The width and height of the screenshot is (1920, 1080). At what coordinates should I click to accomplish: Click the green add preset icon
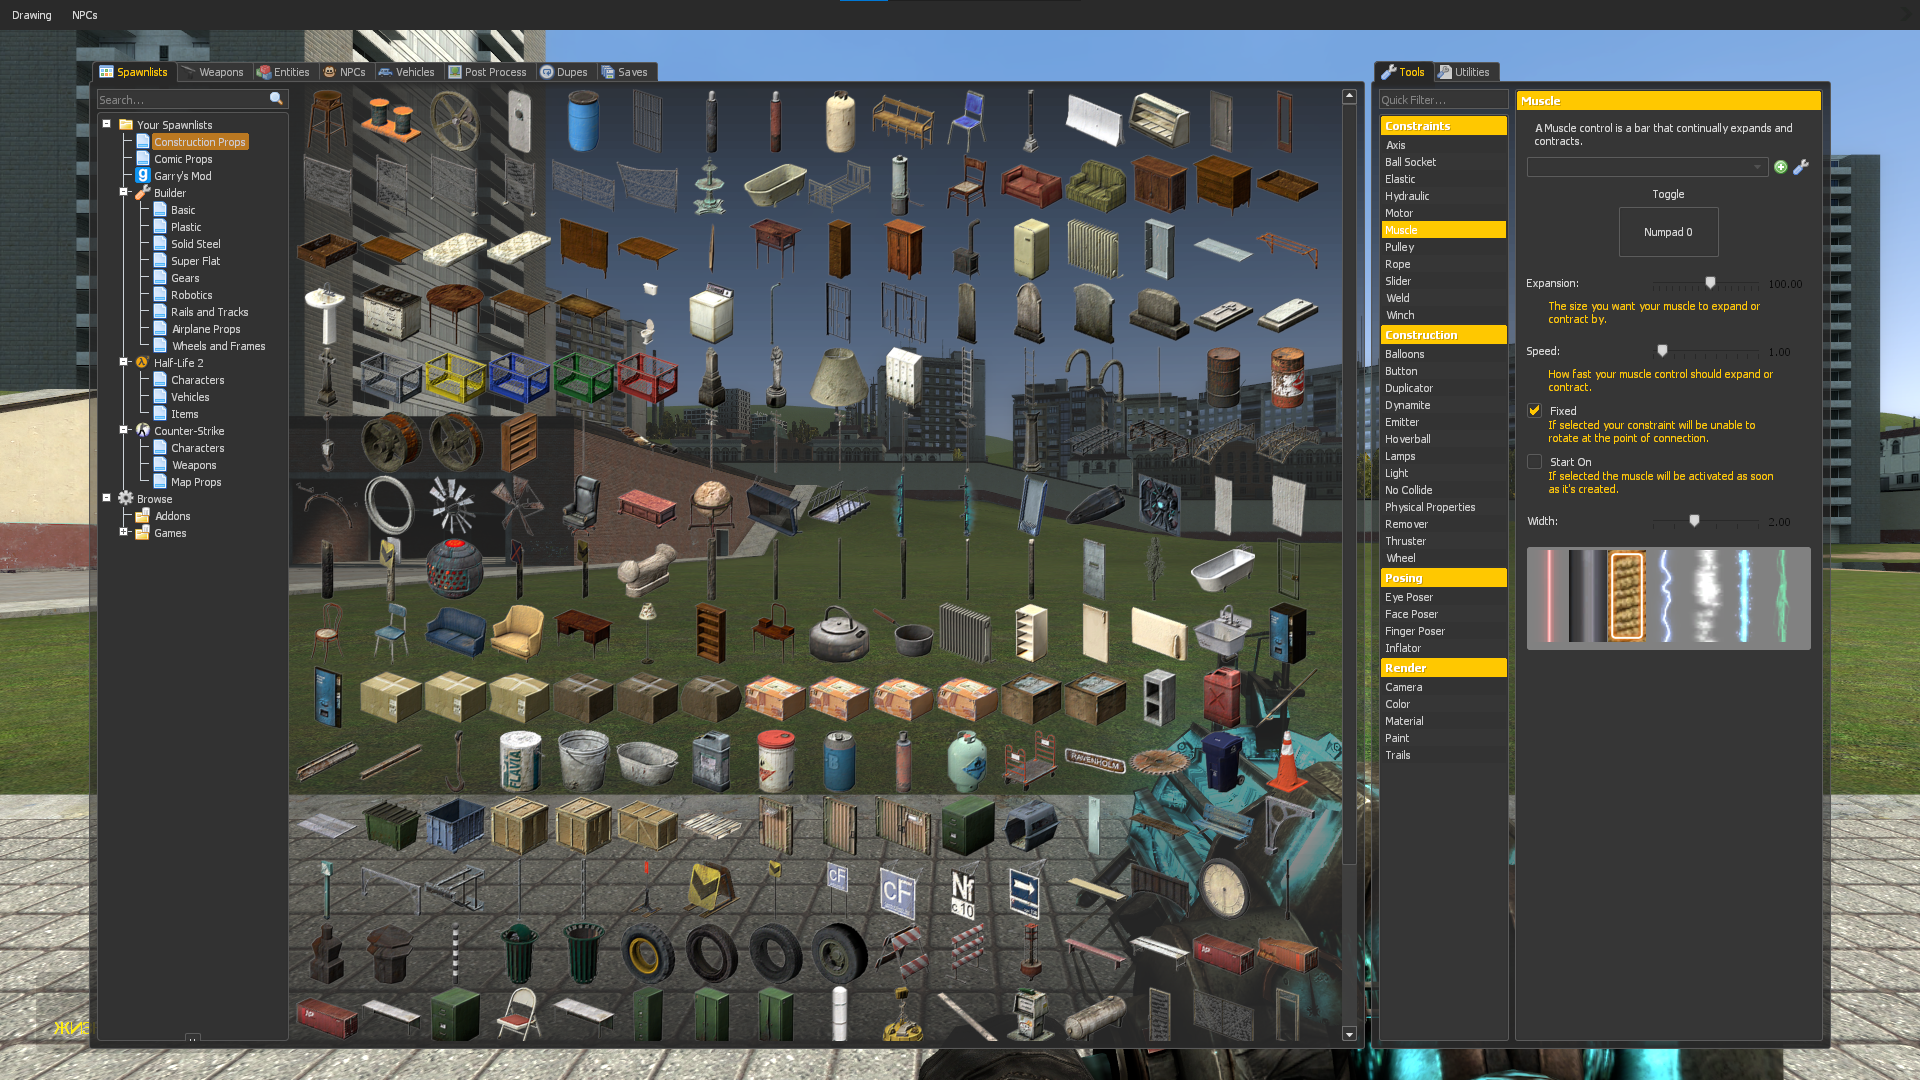(1780, 167)
